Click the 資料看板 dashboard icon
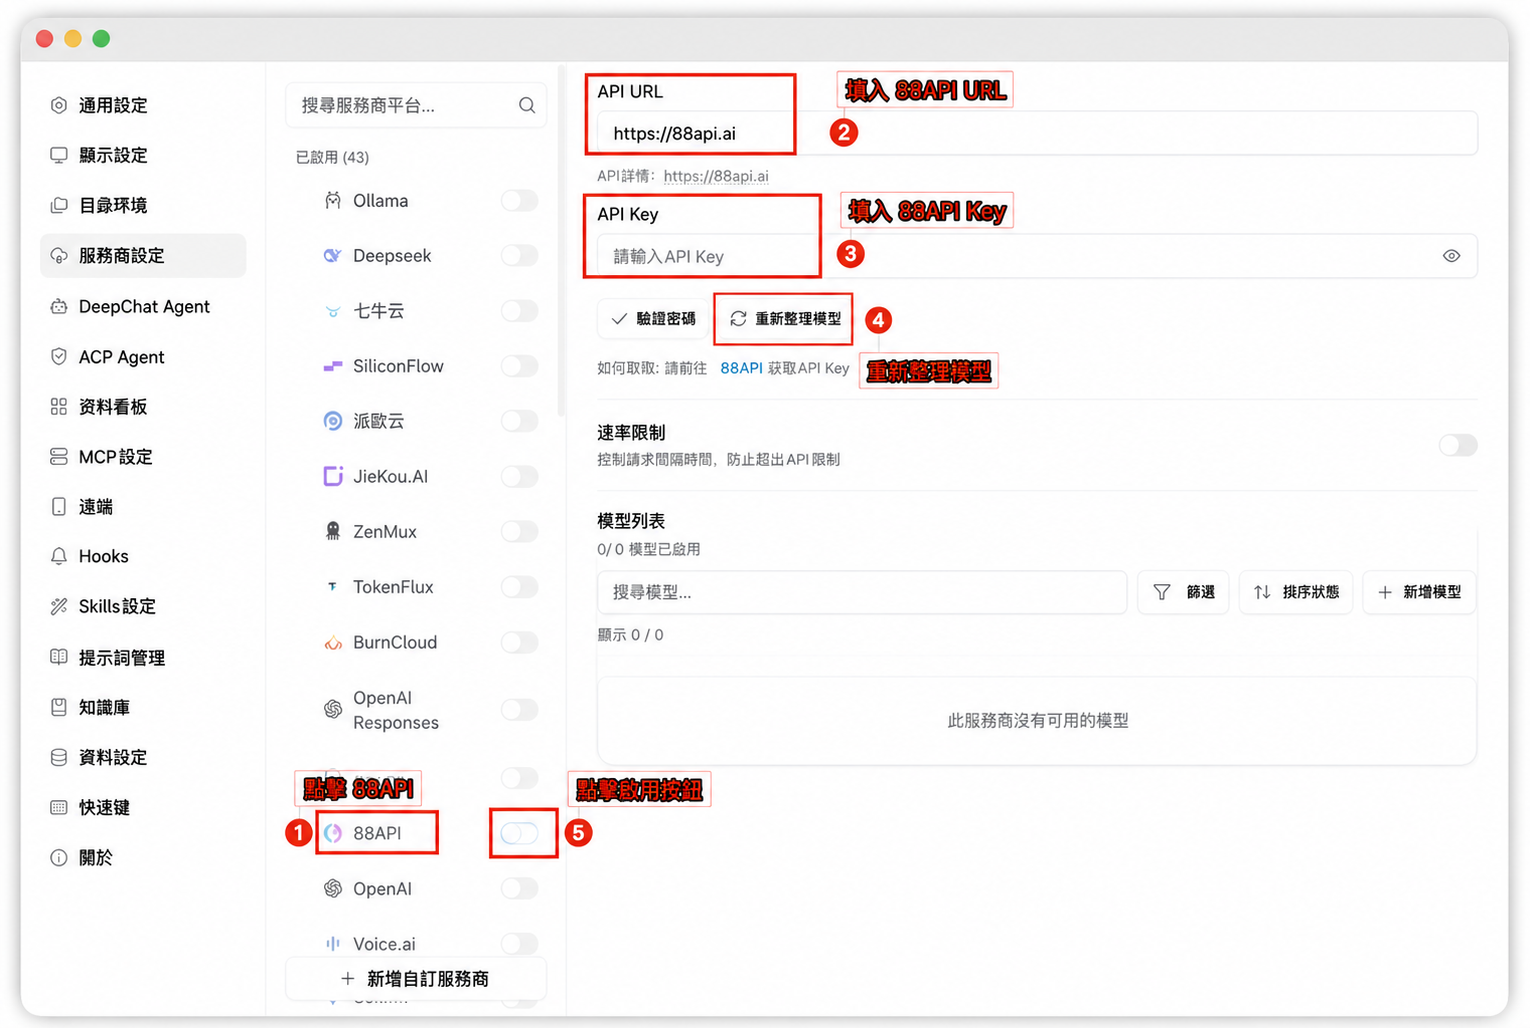Image resolution: width=1530 pixels, height=1028 pixels. tap(59, 406)
